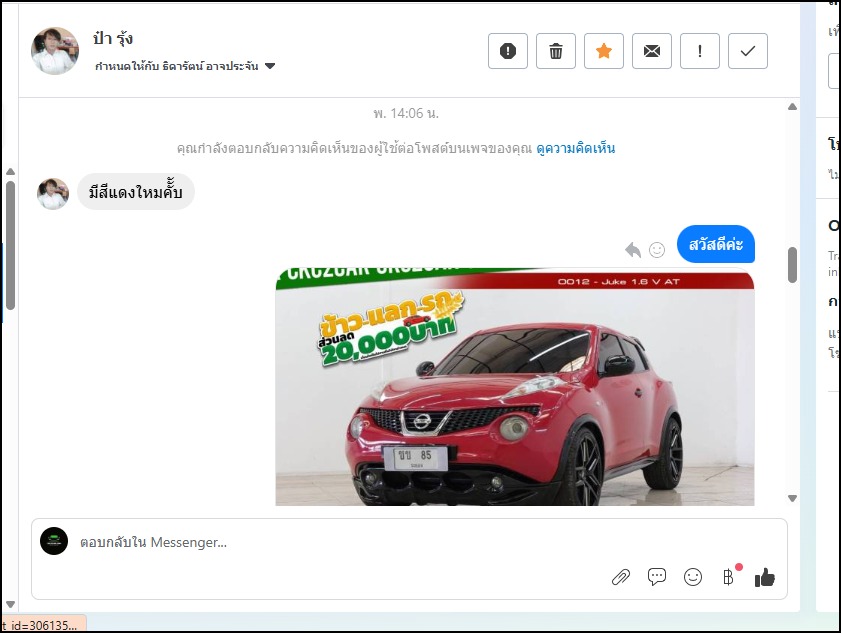The image size is (841, 633).
Task: React to สวัสดีค่ะ message with smiley icon
Action: (x=657, y=250)
